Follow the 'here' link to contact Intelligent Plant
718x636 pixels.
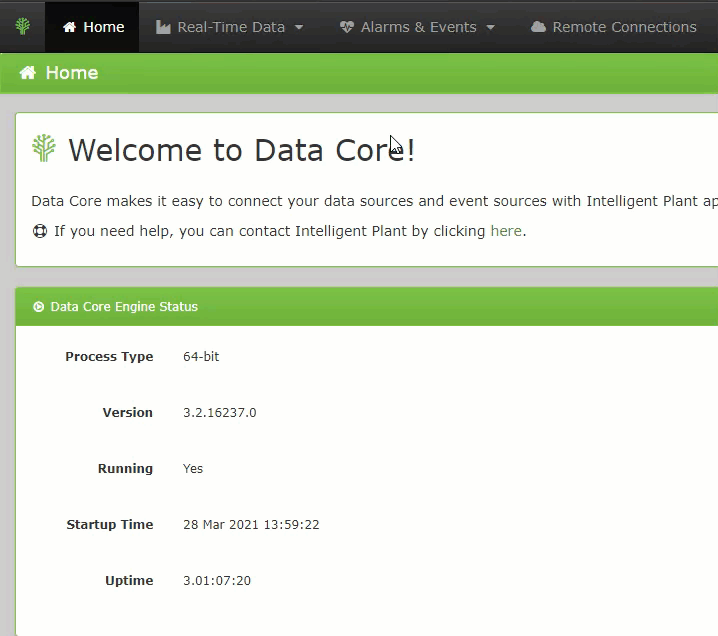pos(506,231)
